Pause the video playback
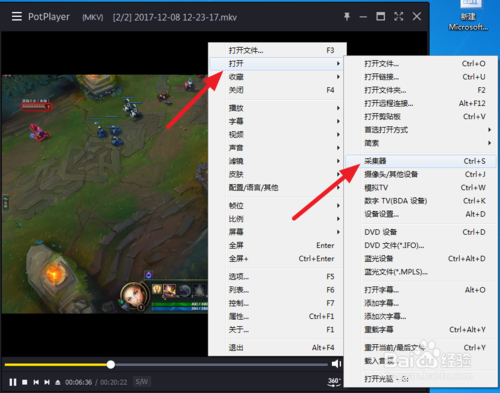Viewport: 500px width, 393px height. coord(13,382)
